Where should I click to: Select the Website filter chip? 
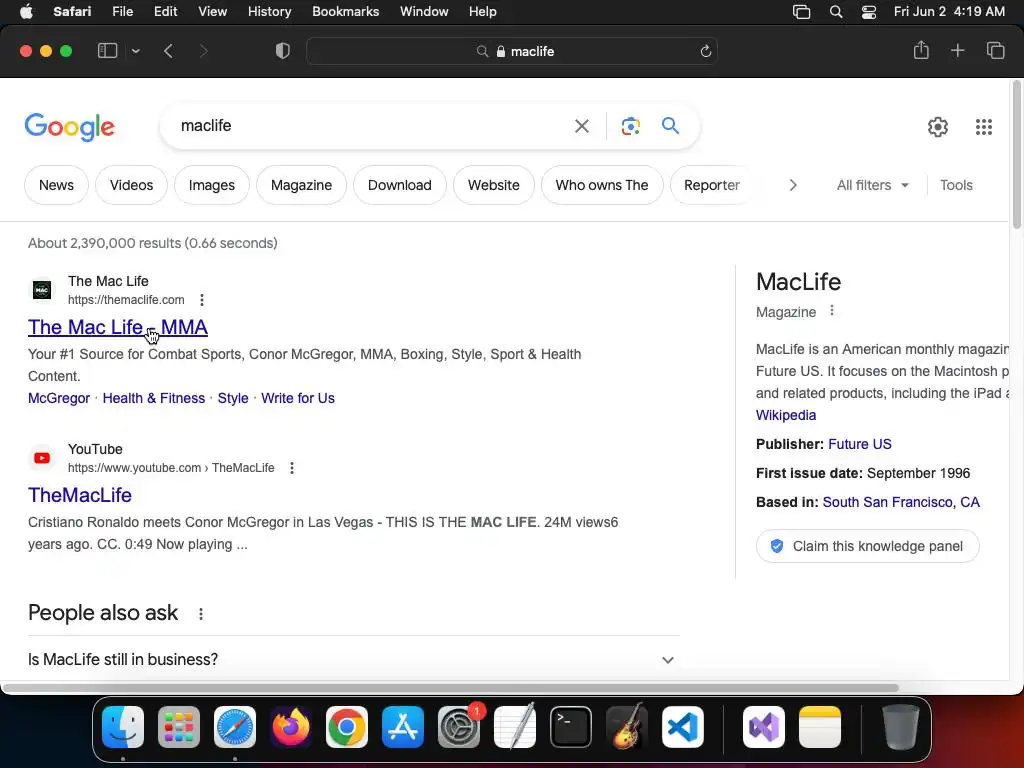click(x=494, y=185)
